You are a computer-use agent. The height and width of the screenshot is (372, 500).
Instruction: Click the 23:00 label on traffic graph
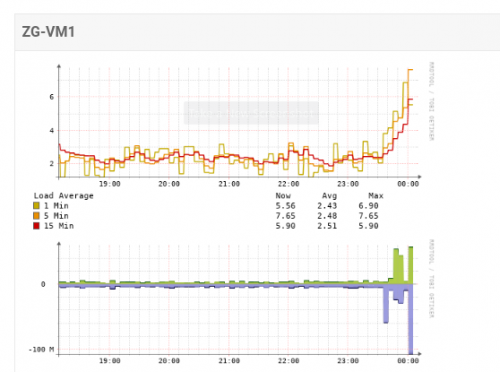pos(348,361)
